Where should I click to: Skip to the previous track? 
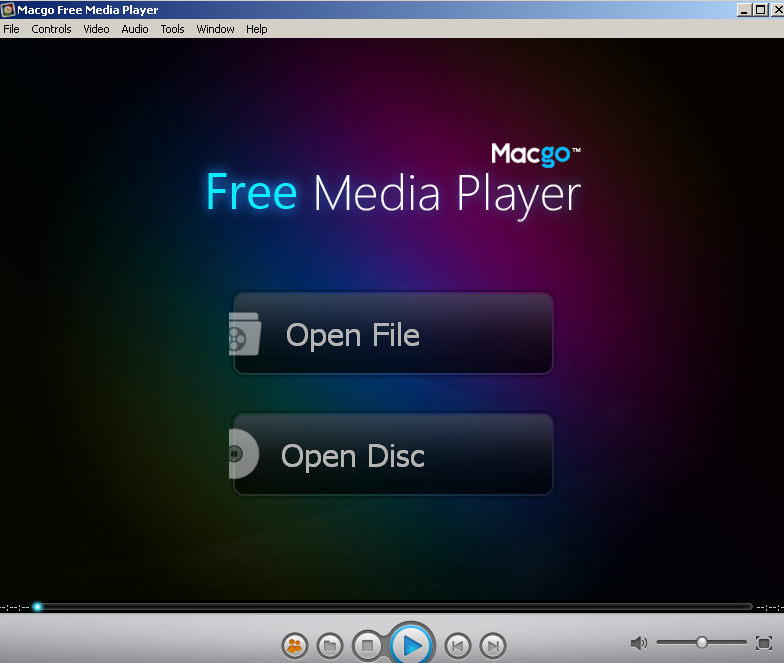(x=457, y=646)
